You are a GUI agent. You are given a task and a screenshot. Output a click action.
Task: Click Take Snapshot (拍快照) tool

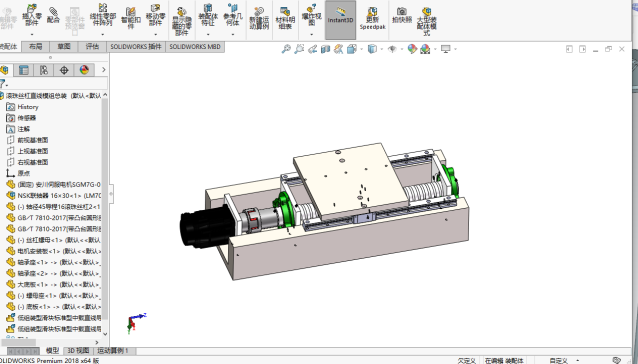tap(402, 15)
